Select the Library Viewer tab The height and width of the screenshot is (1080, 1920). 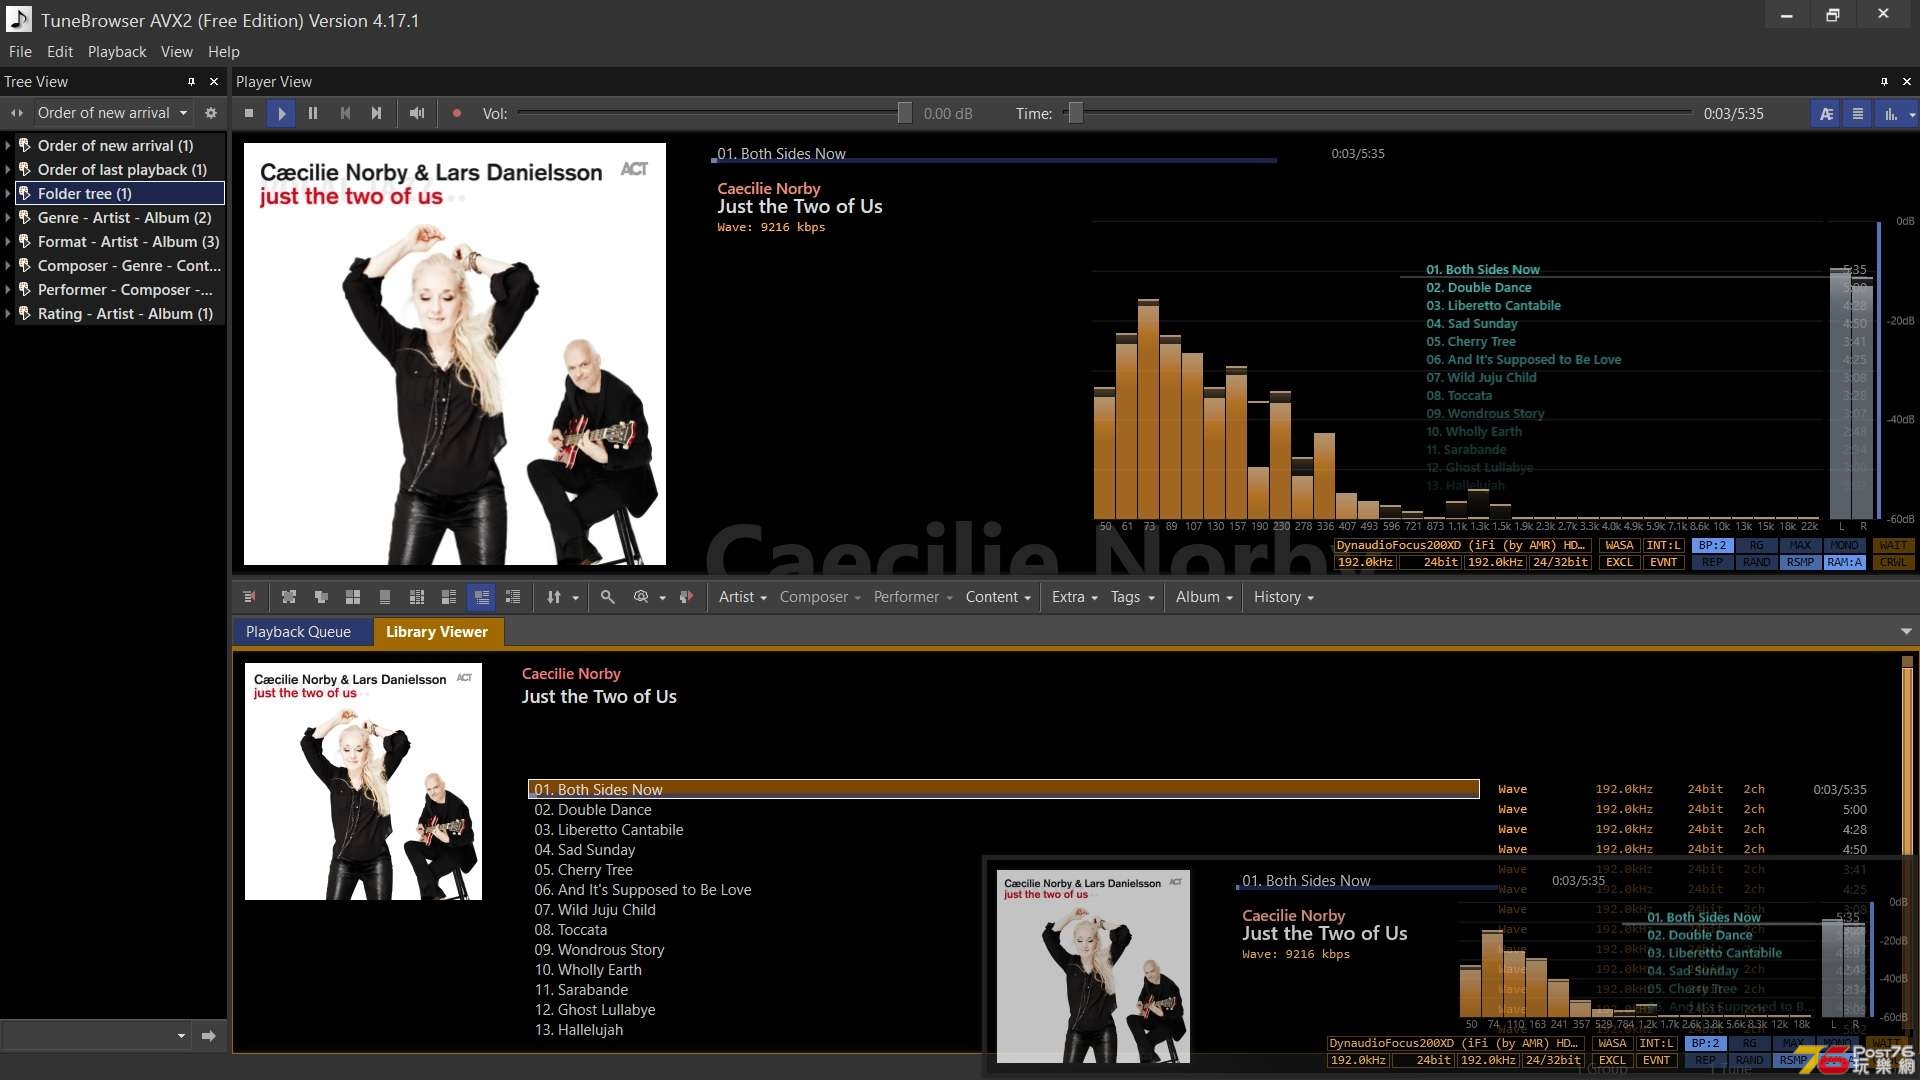[x=437, y=632]
